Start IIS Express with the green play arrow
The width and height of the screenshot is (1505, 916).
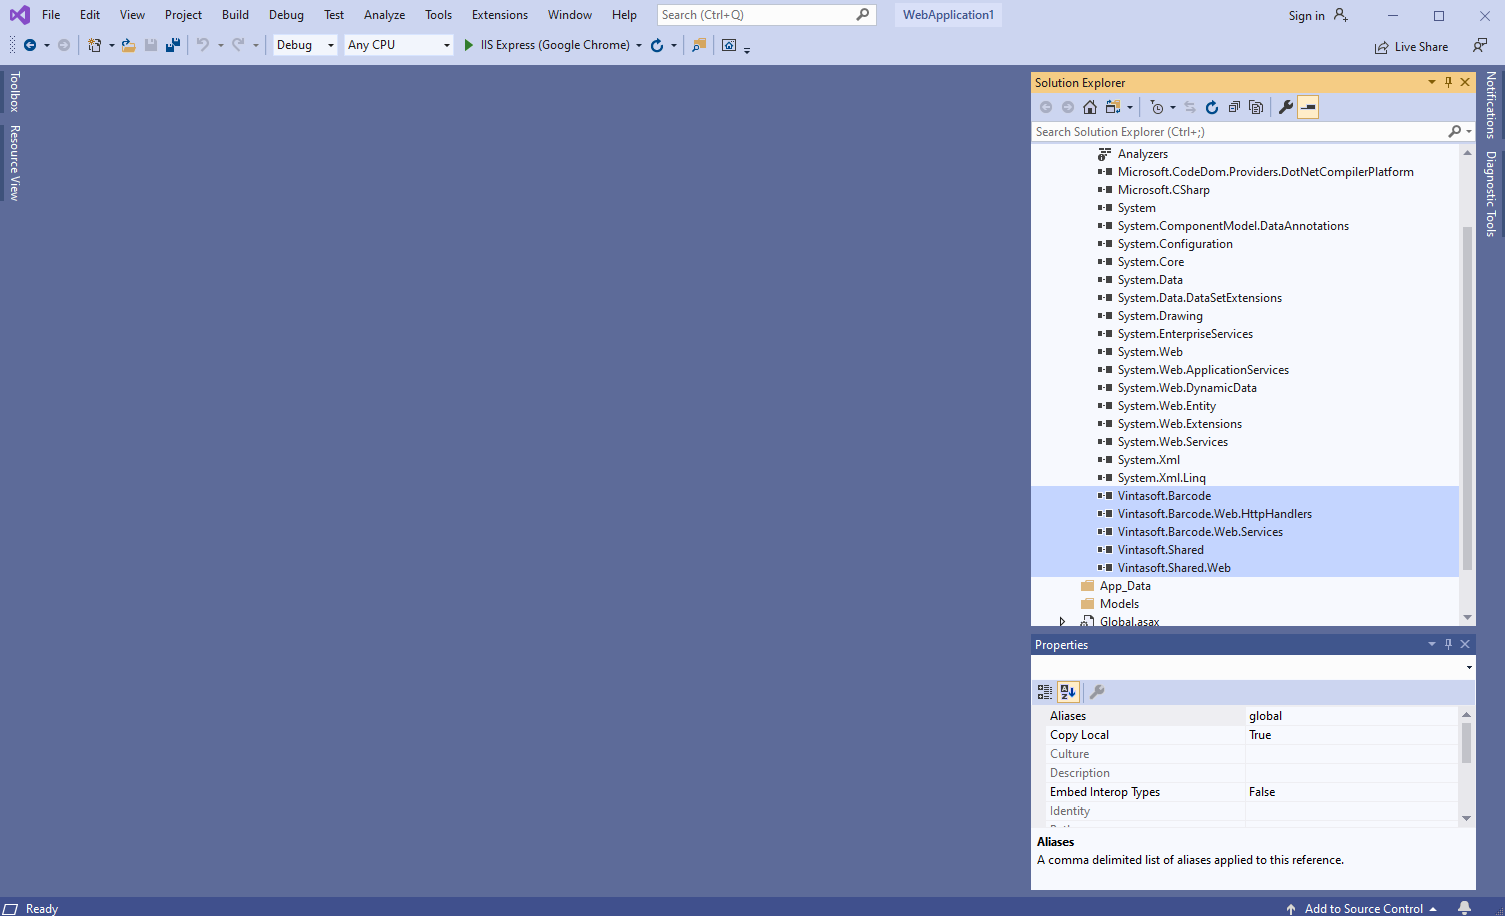(468, 45)
